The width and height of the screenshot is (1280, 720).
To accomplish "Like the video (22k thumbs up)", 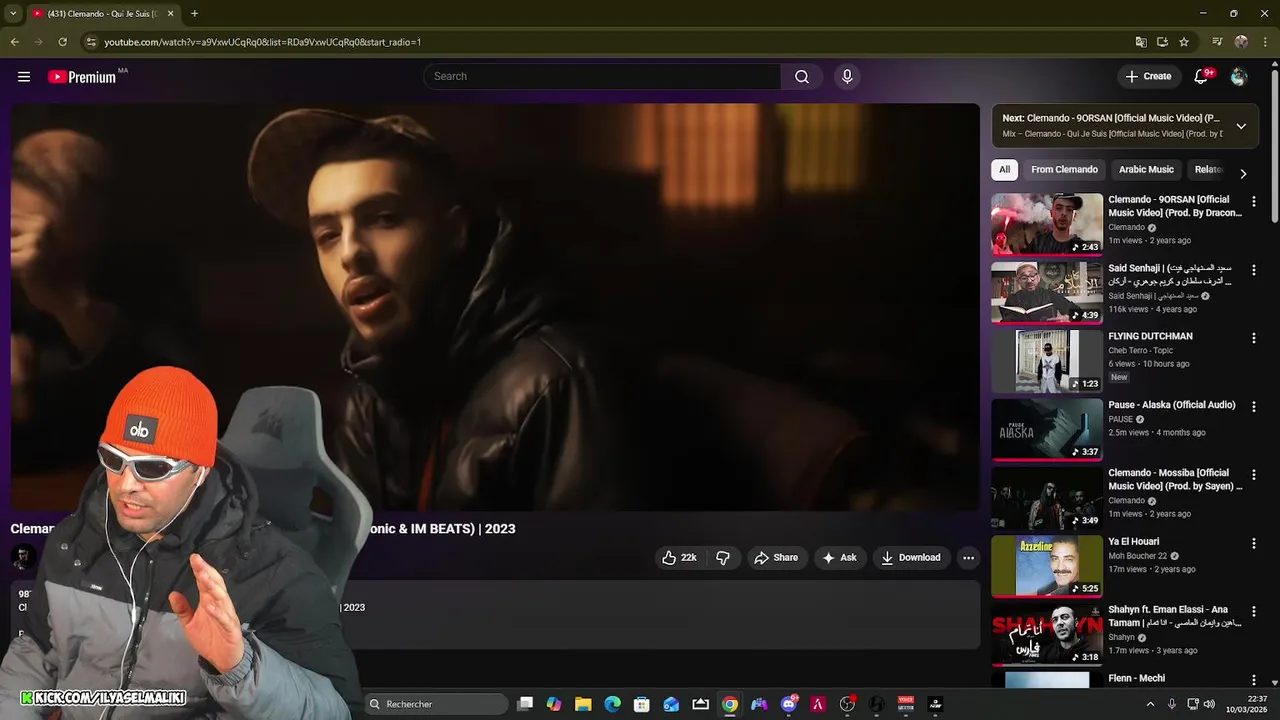I will coord(679,558).
